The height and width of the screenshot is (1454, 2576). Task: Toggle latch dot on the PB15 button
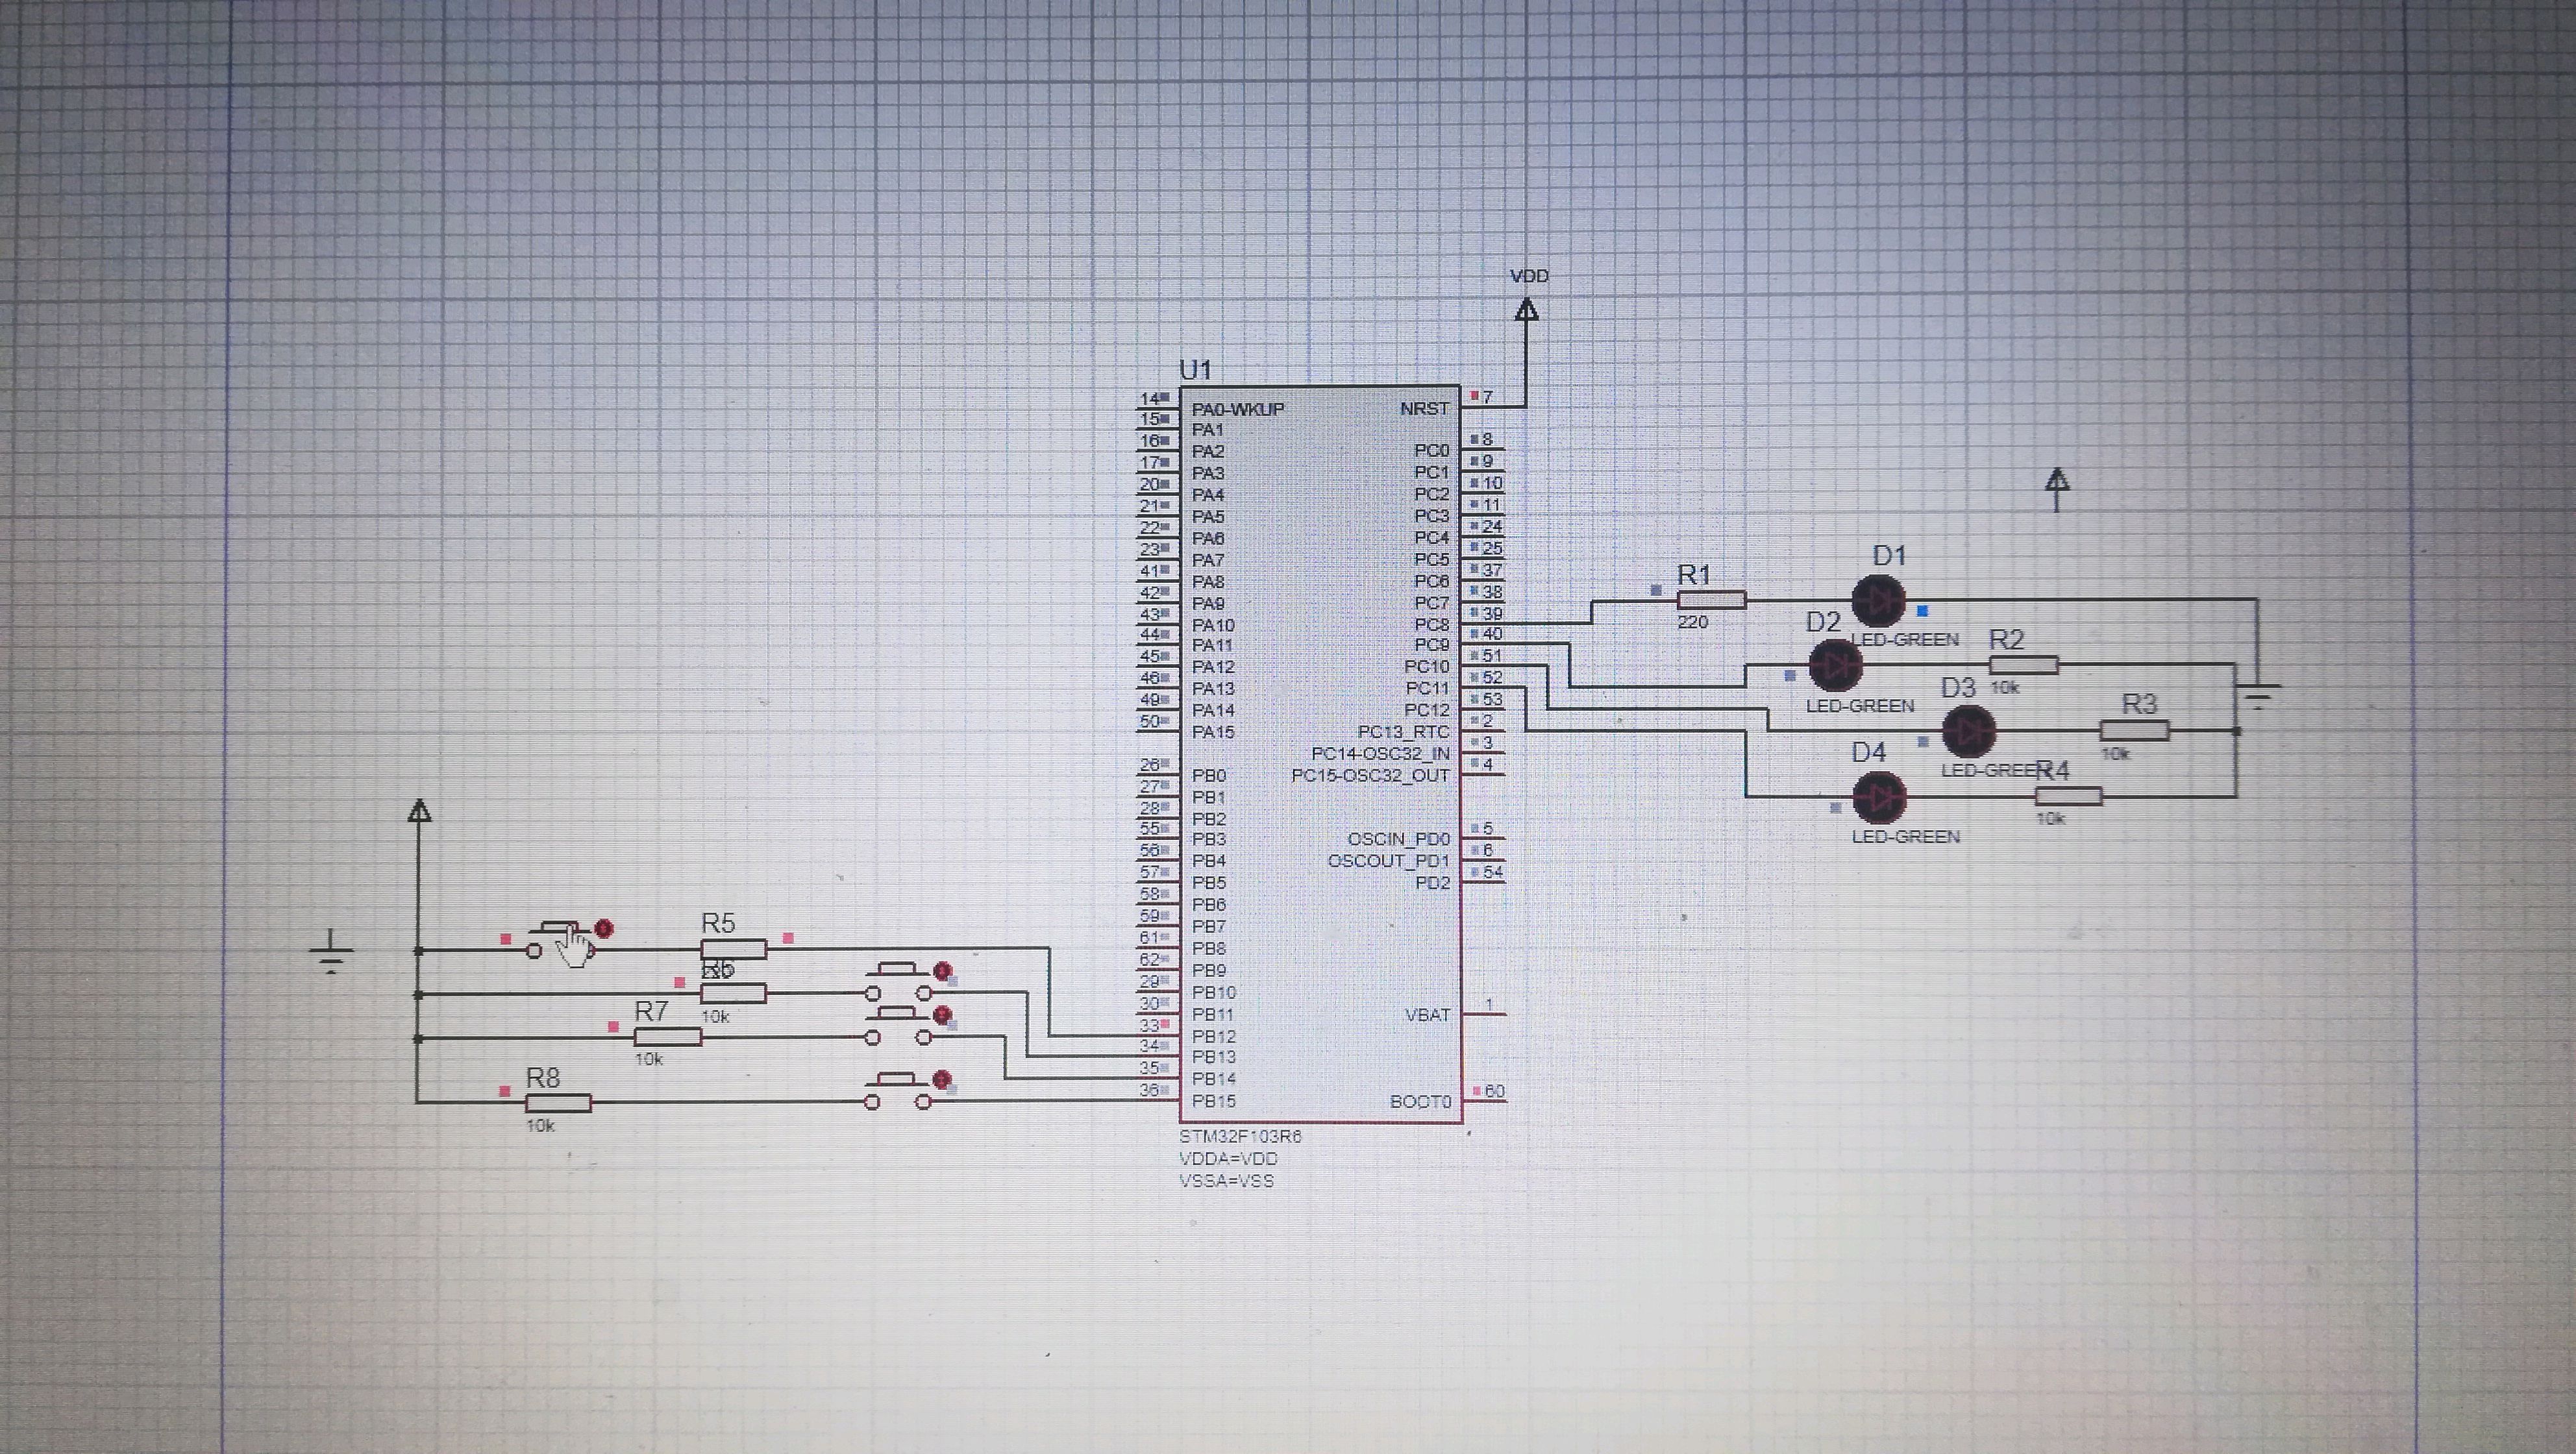941,1080
